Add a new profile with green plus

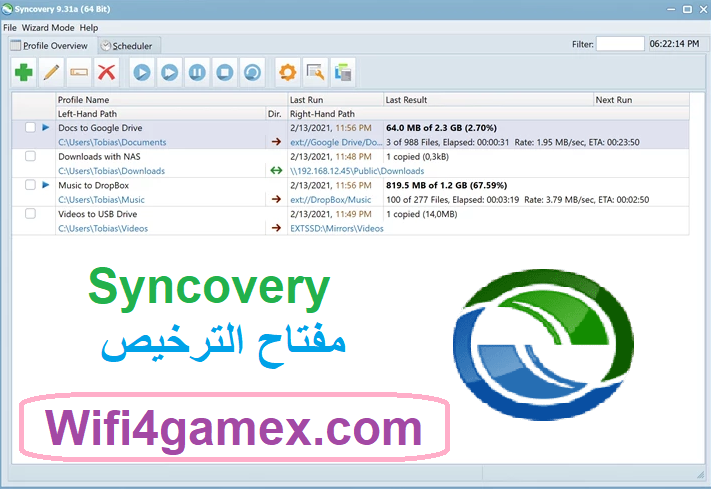(24, 72)
